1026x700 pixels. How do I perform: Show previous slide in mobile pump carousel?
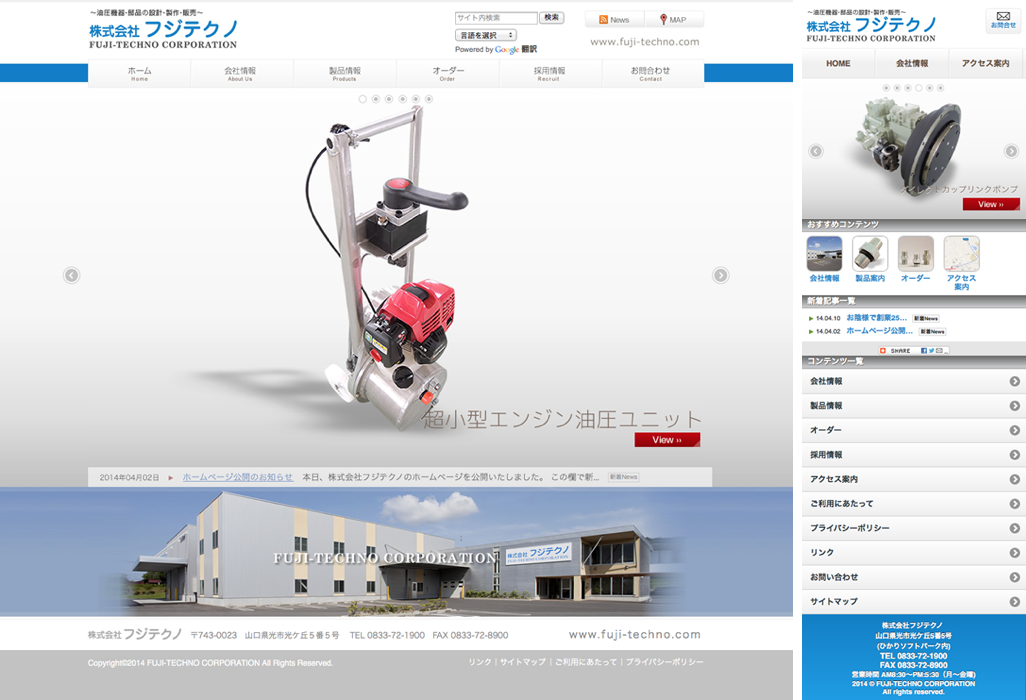click(x=816, y=151)
